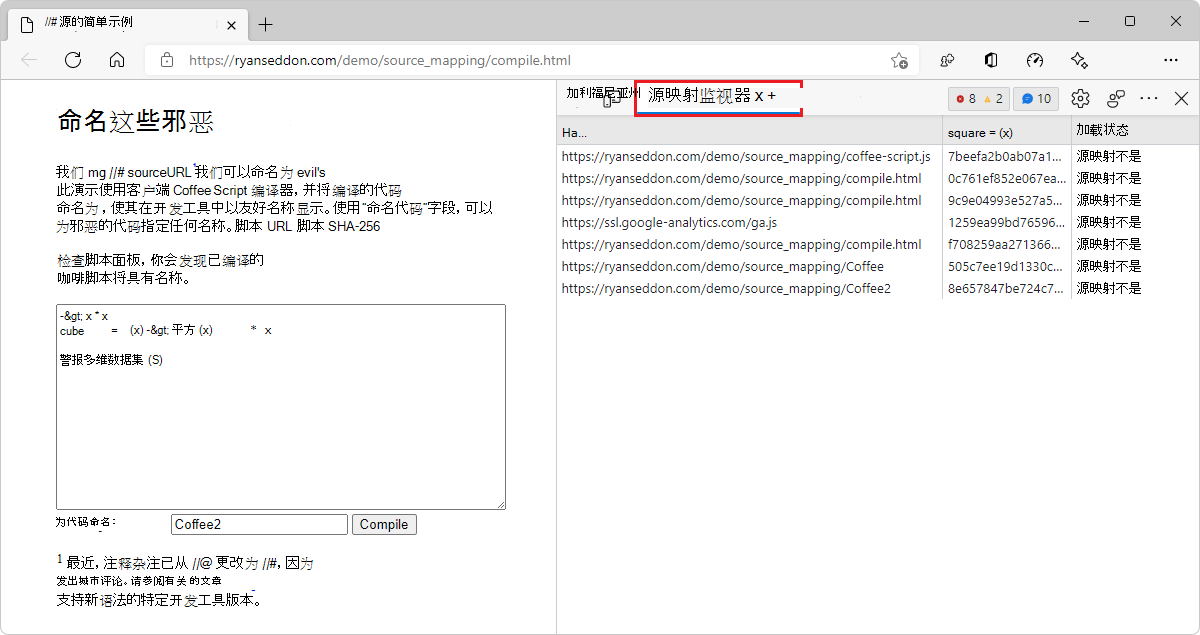1200x635 pixels.
Task: Click the 命名这些邪恶 page heading
Action: tap(136, 122)
